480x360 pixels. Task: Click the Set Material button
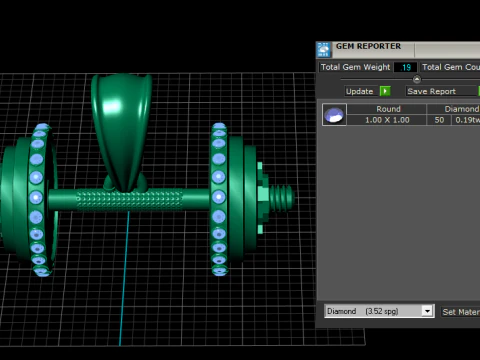[x=461, y=312]
